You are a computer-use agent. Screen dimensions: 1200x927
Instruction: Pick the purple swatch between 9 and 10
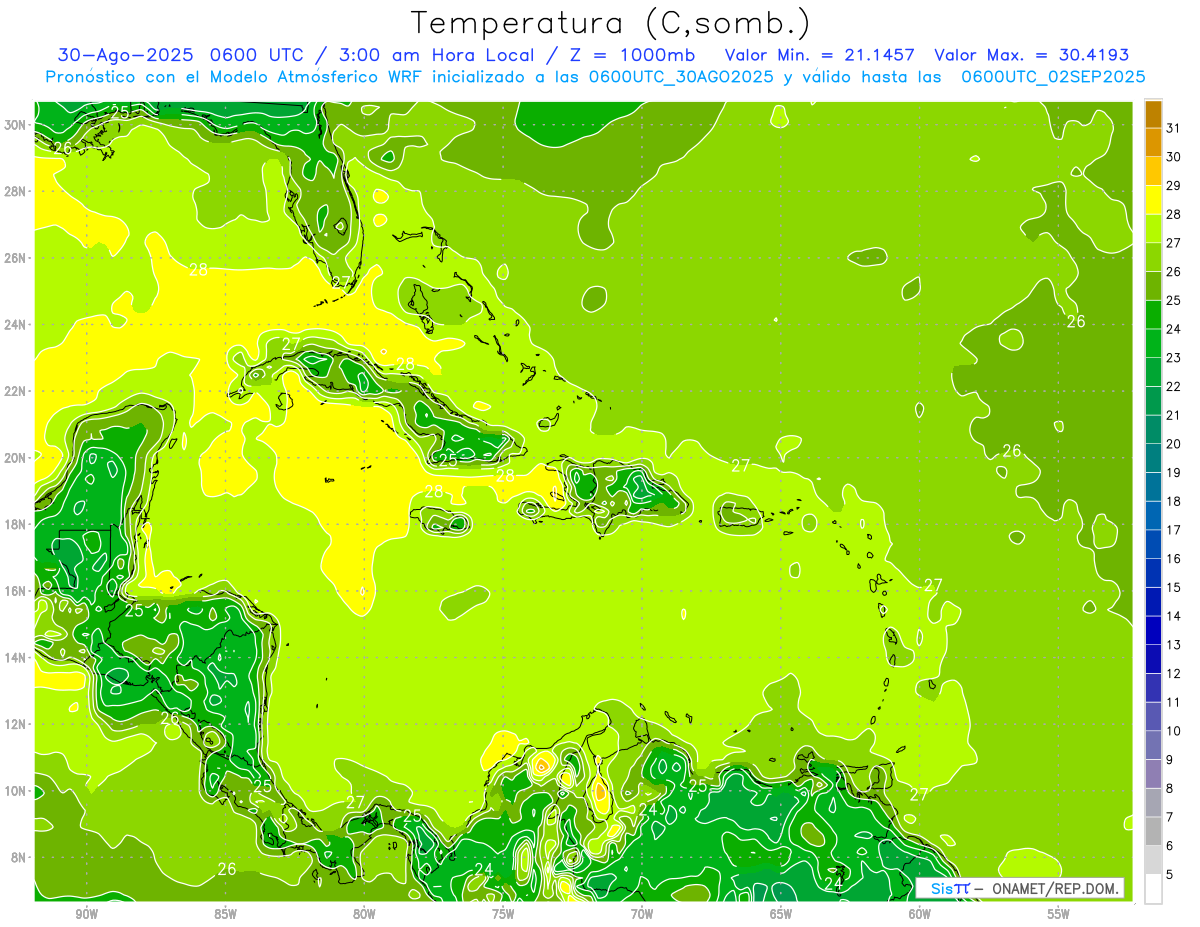[1153, 746]
